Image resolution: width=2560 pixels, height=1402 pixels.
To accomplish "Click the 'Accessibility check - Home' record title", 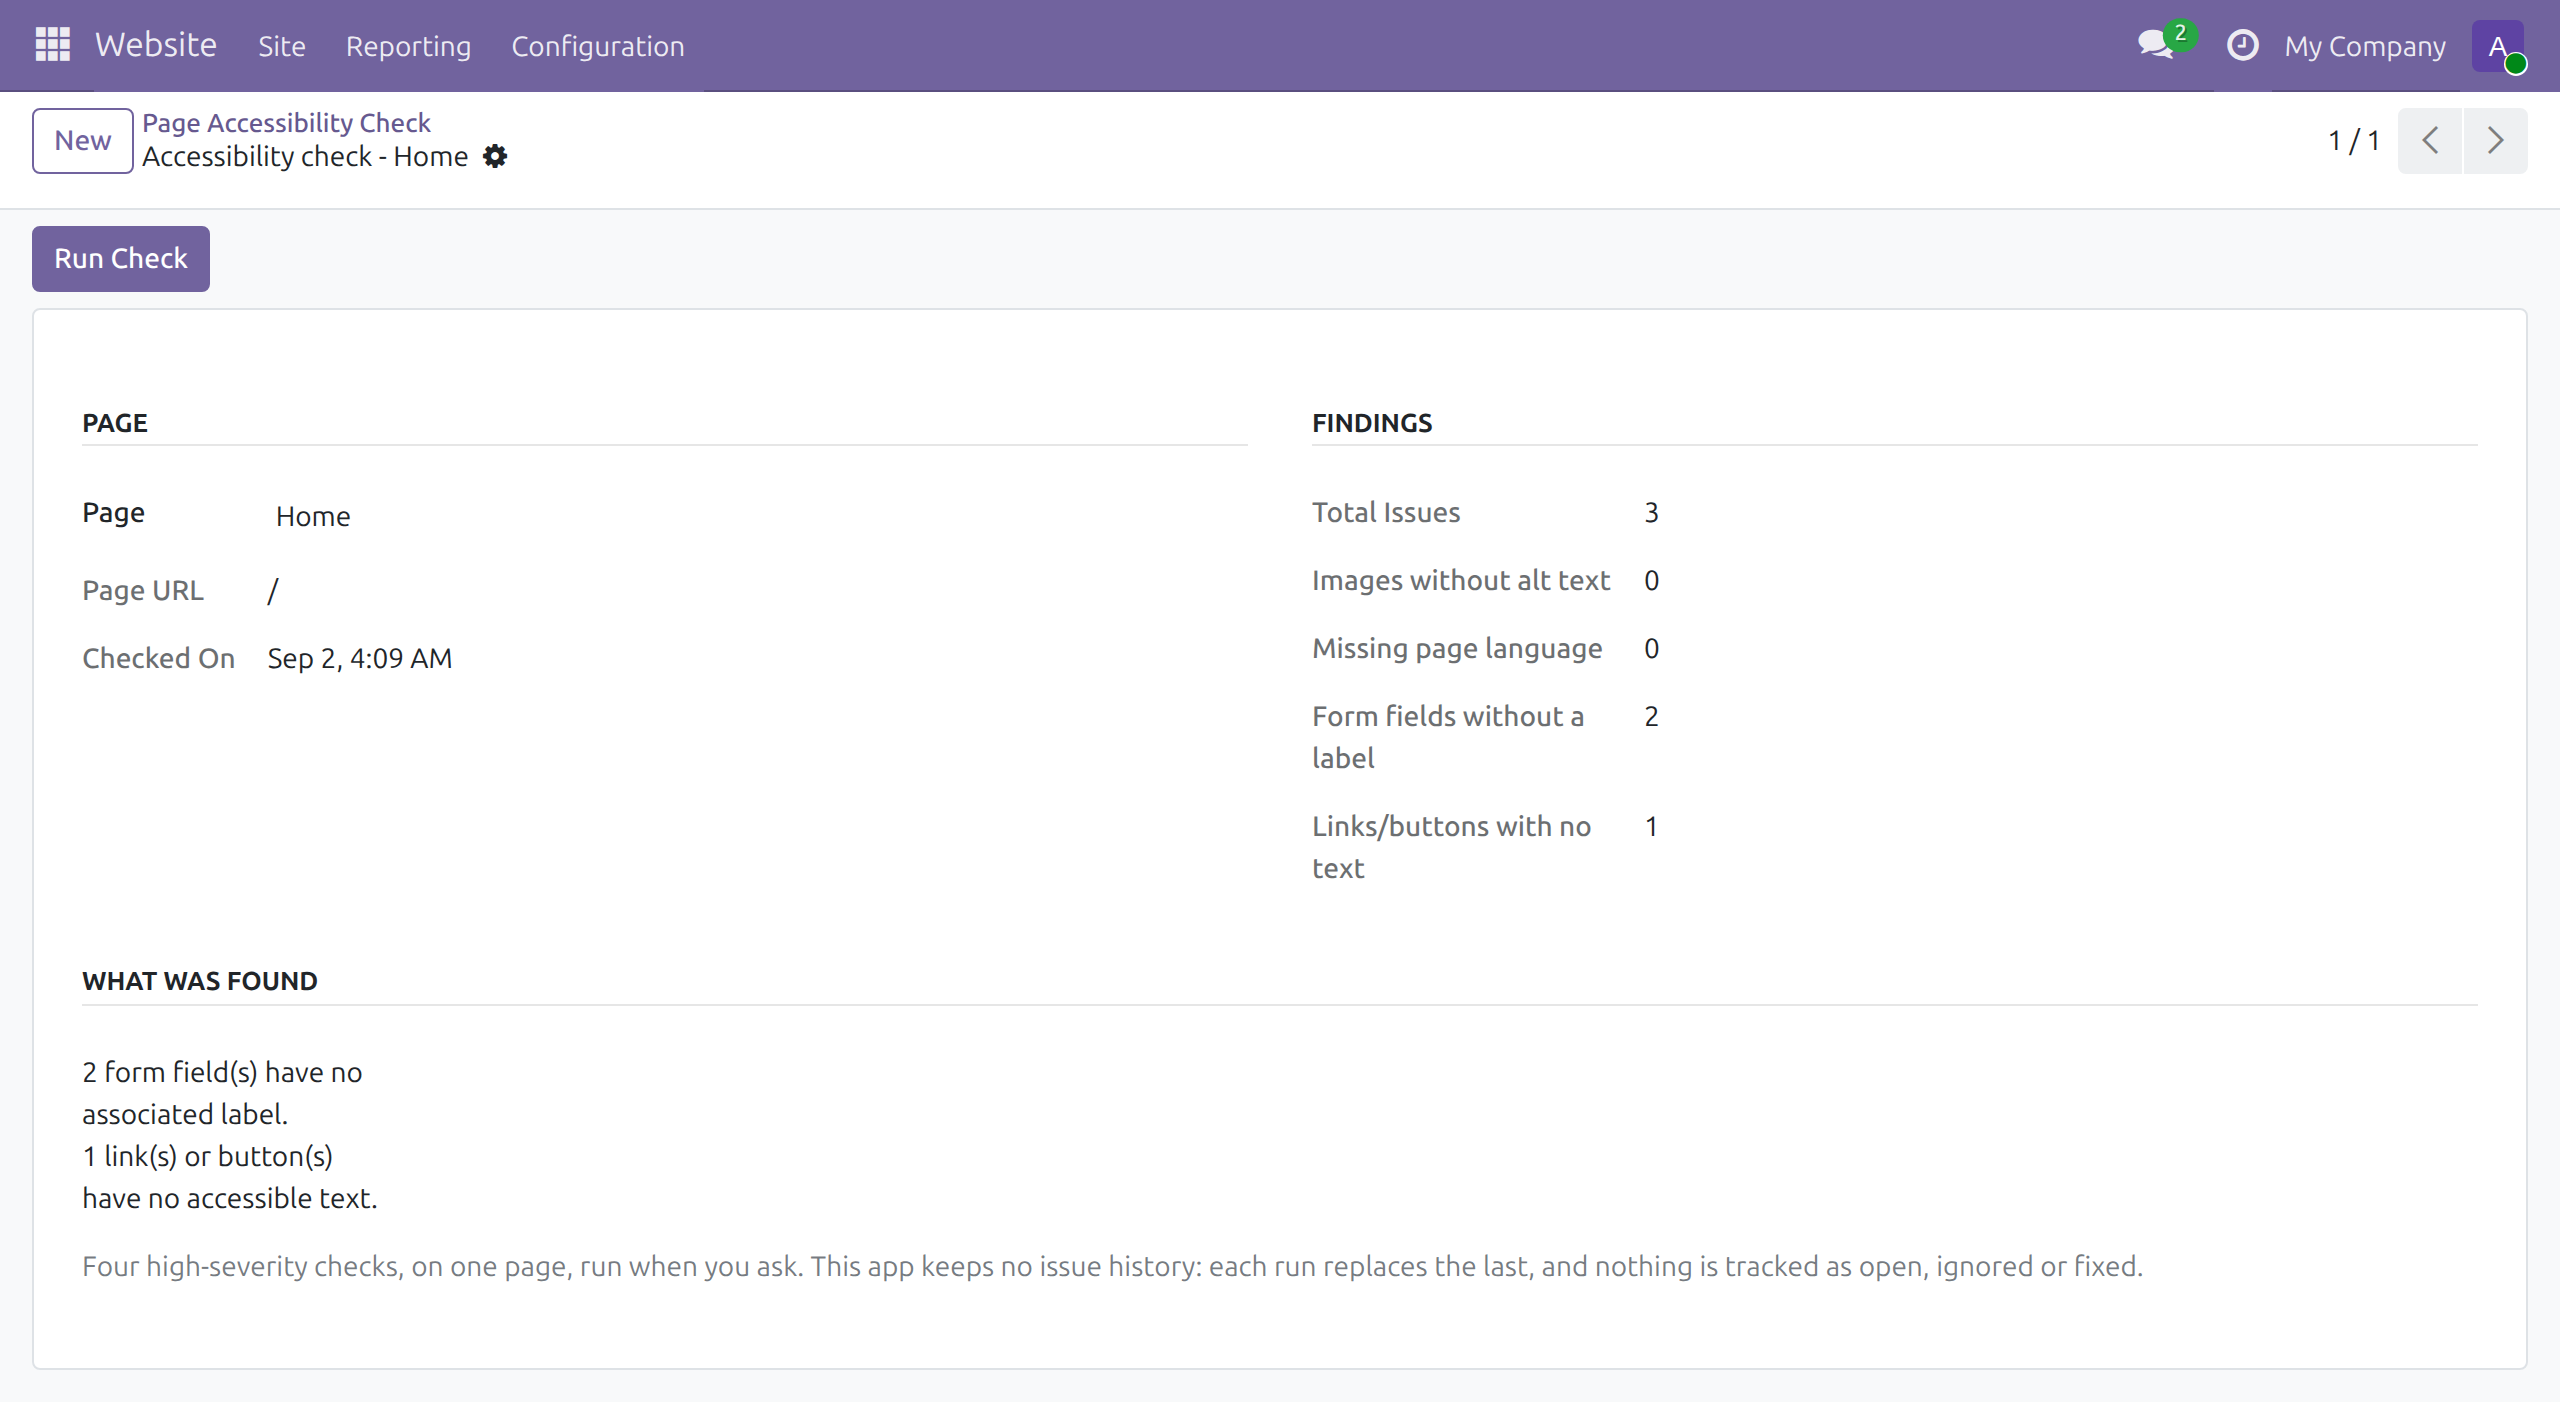I will (305, 157).
